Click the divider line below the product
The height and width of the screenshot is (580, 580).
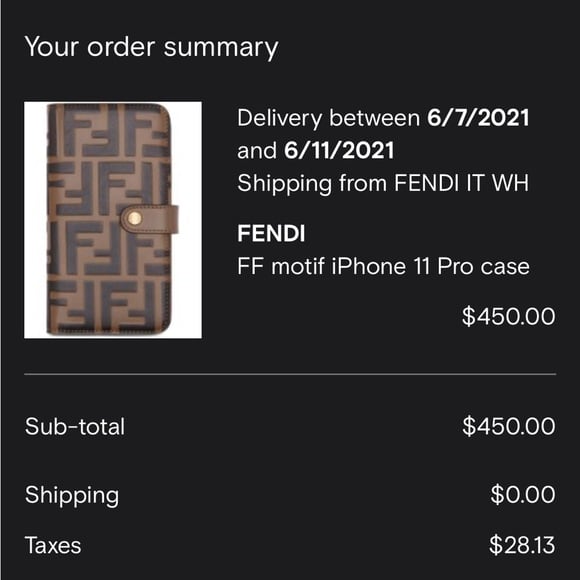(x=290, y=374)
